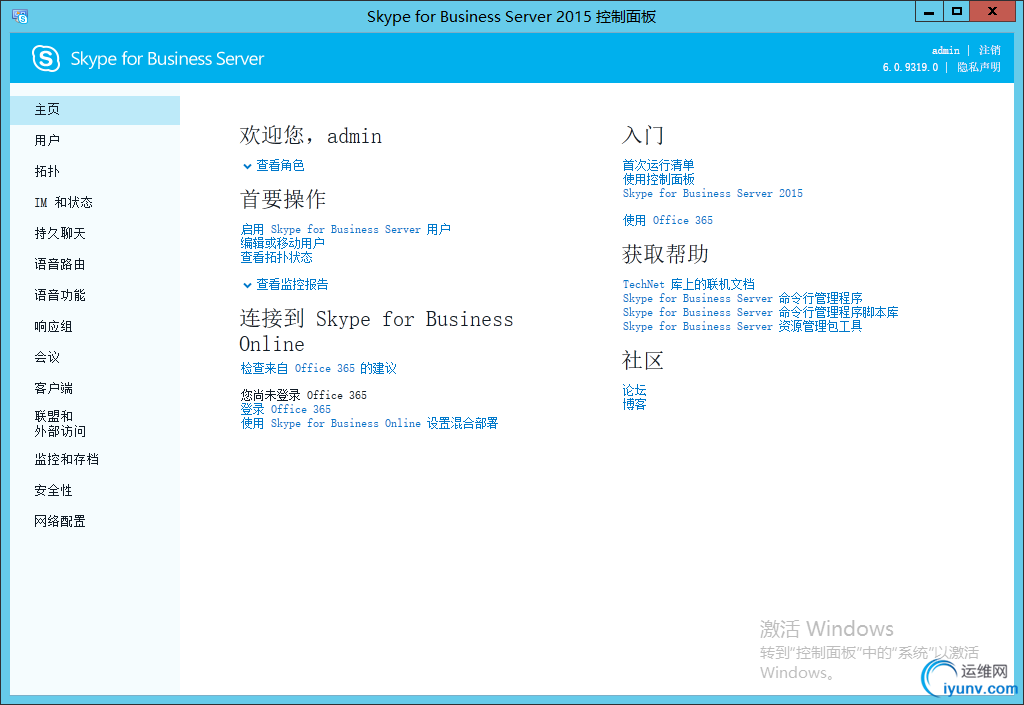
Task: Click the 您尚未登录 Office 365 text
Action: (x=304, y=396)
